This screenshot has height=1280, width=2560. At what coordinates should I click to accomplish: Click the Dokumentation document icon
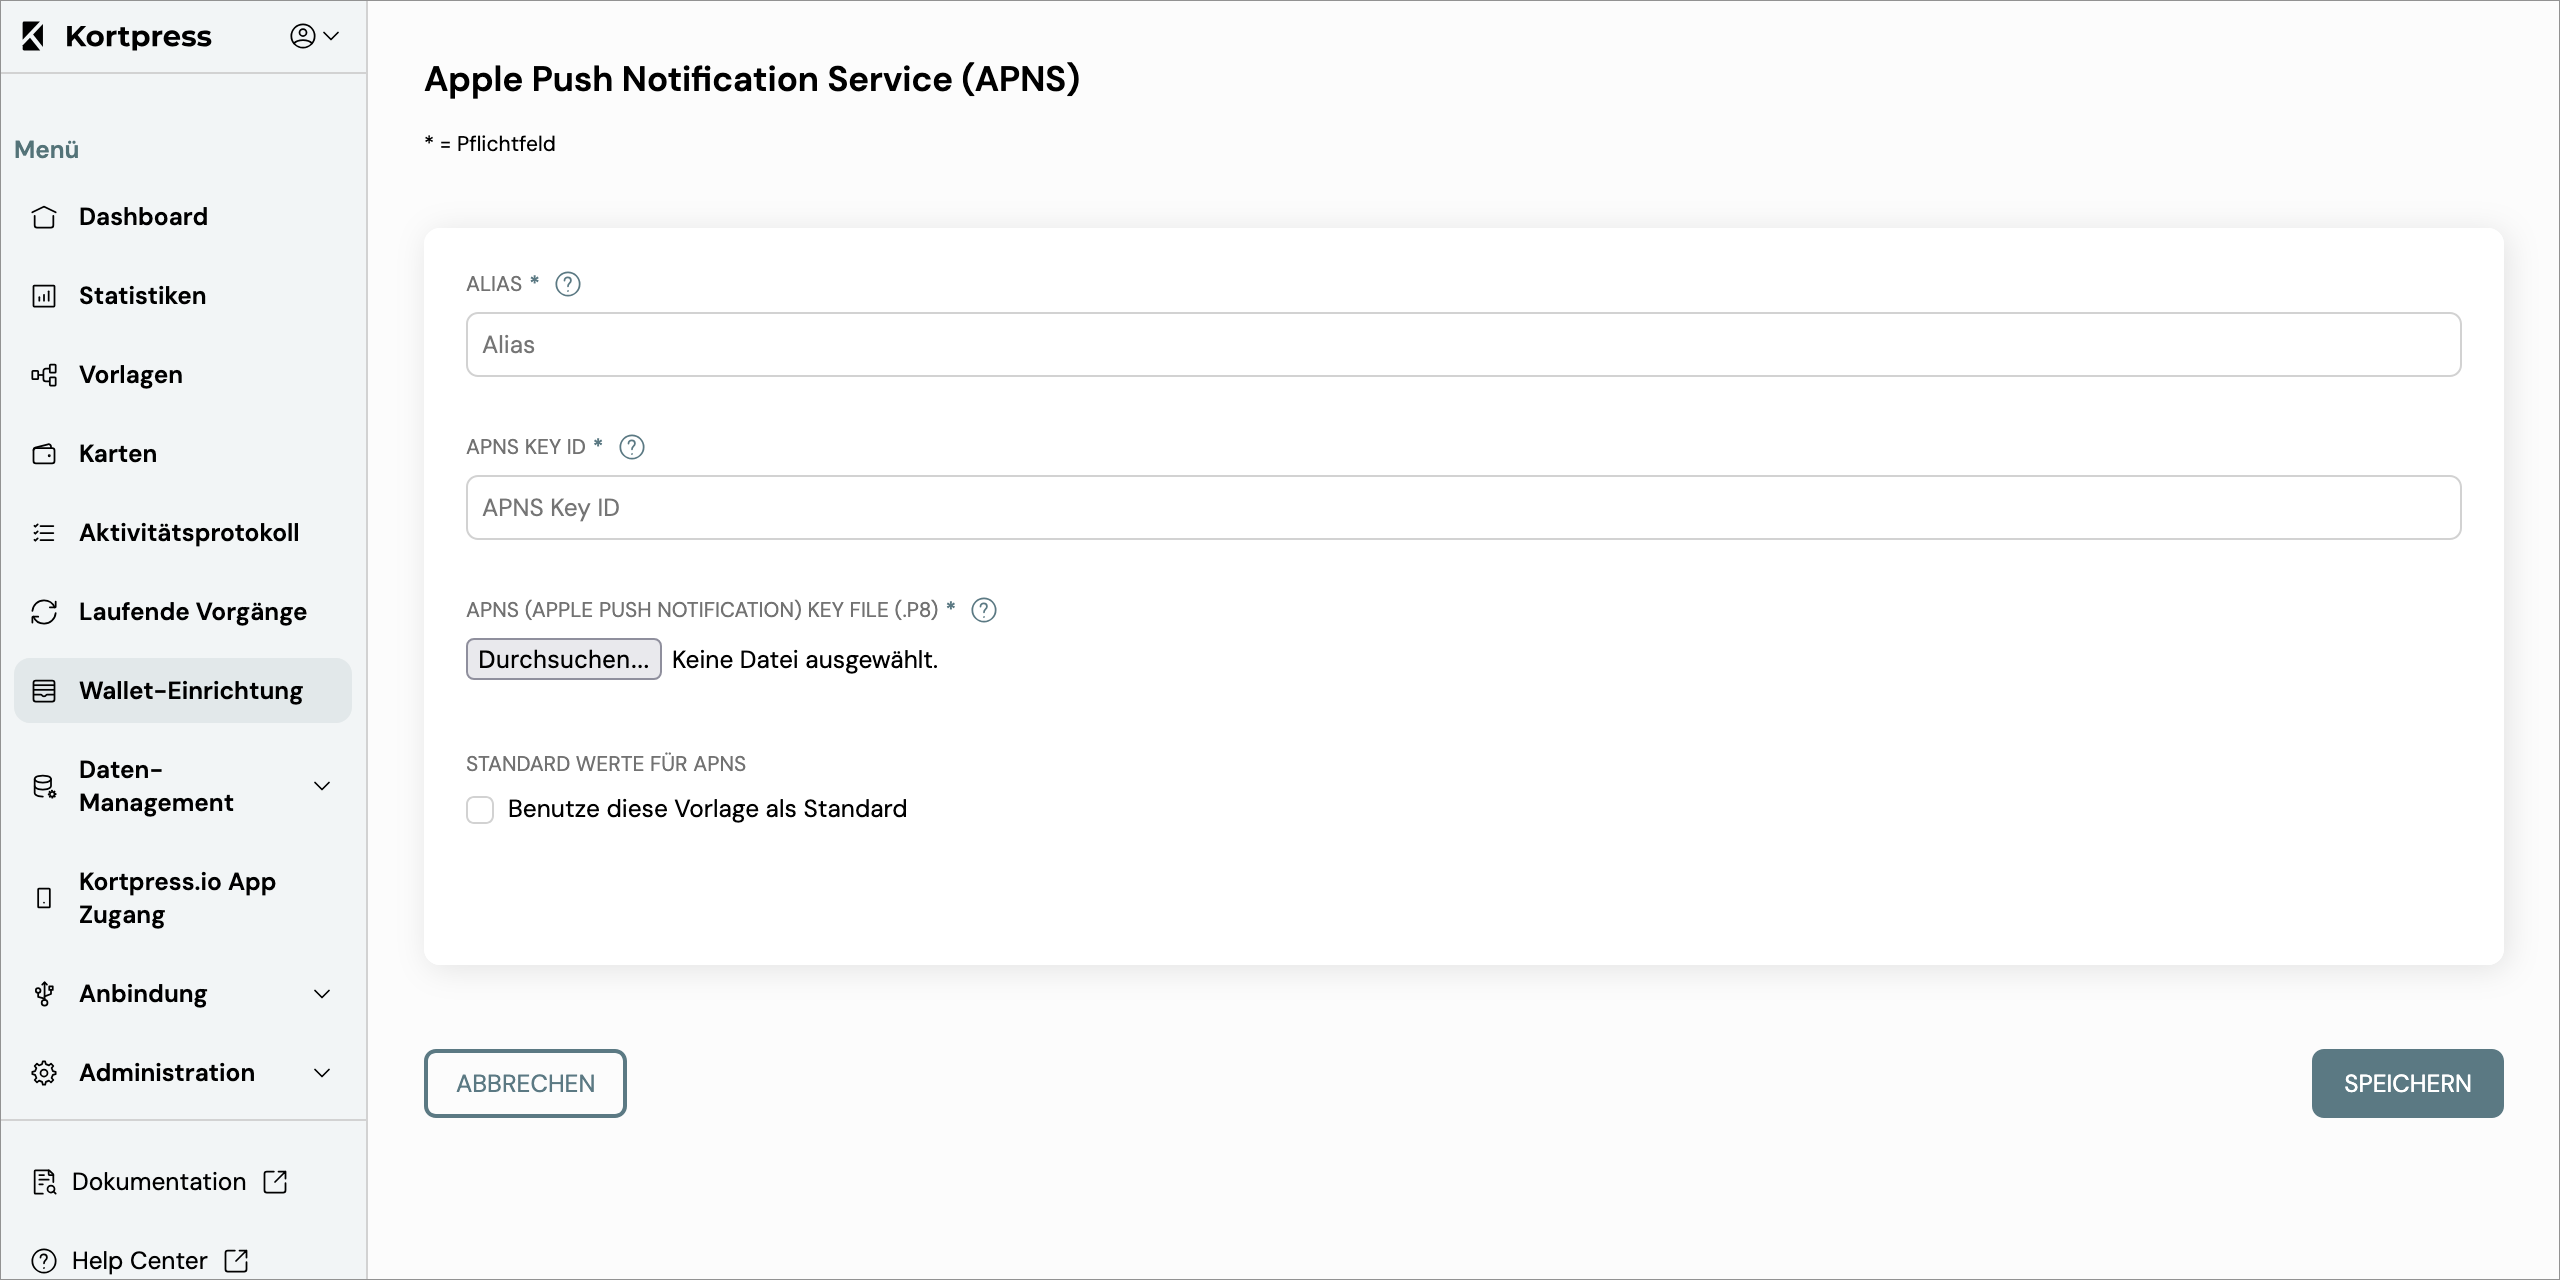(44, 1182)
